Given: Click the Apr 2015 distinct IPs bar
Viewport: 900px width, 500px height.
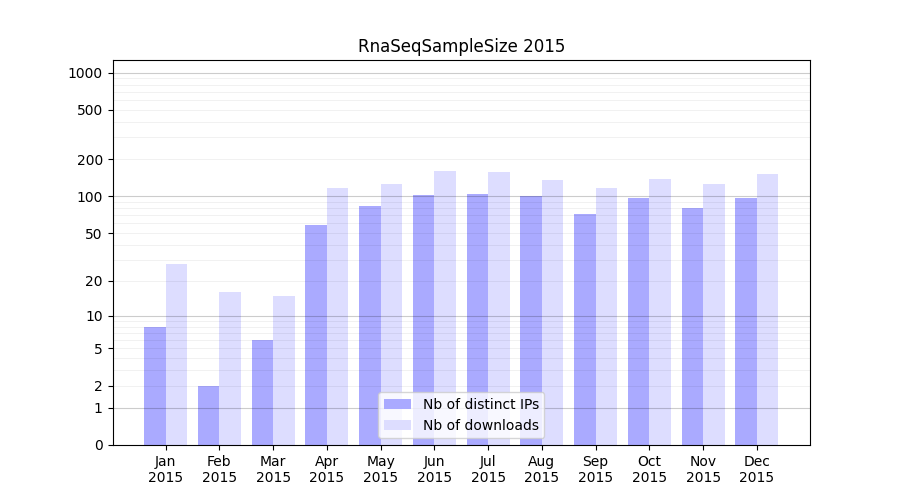Looking at the screenshot, I should 316,335.
